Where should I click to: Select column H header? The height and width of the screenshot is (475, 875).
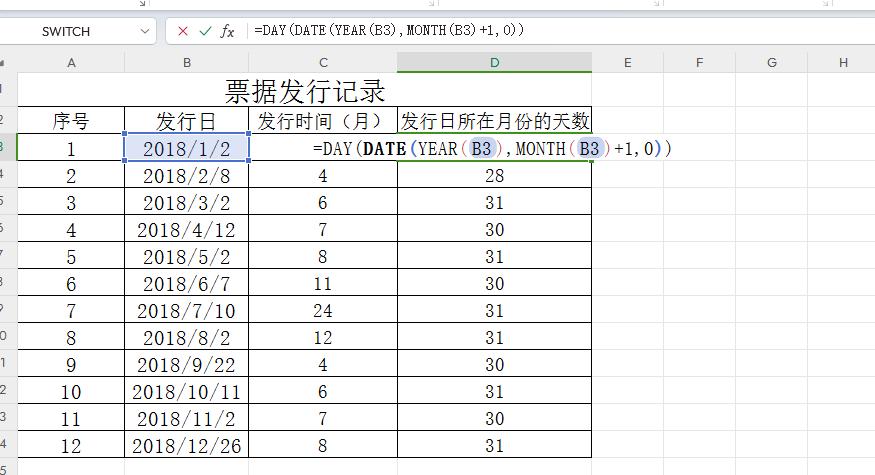[x=843, y=63]
